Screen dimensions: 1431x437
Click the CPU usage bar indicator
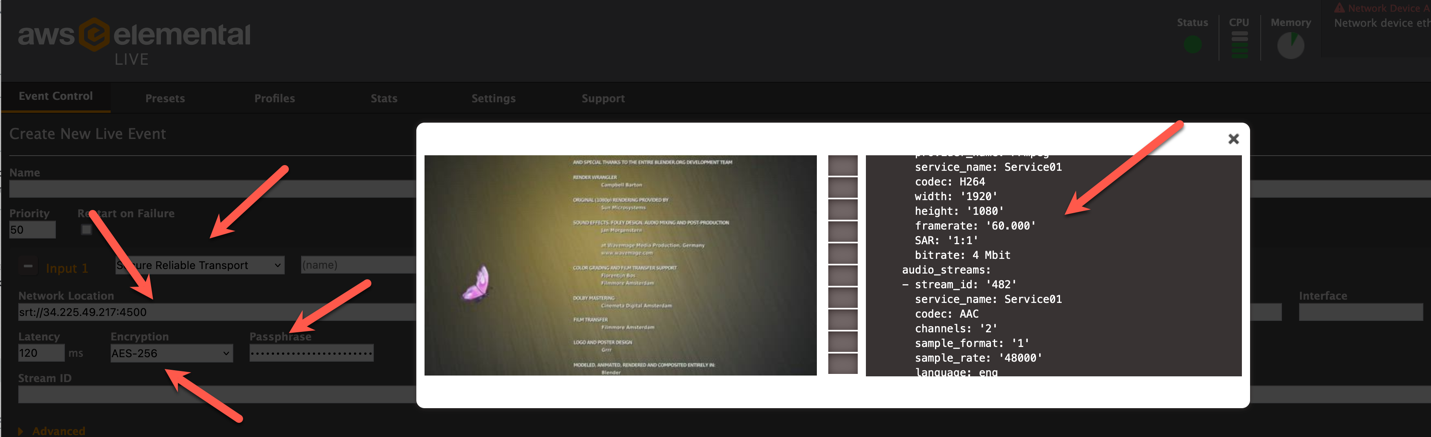(1239, 44)
